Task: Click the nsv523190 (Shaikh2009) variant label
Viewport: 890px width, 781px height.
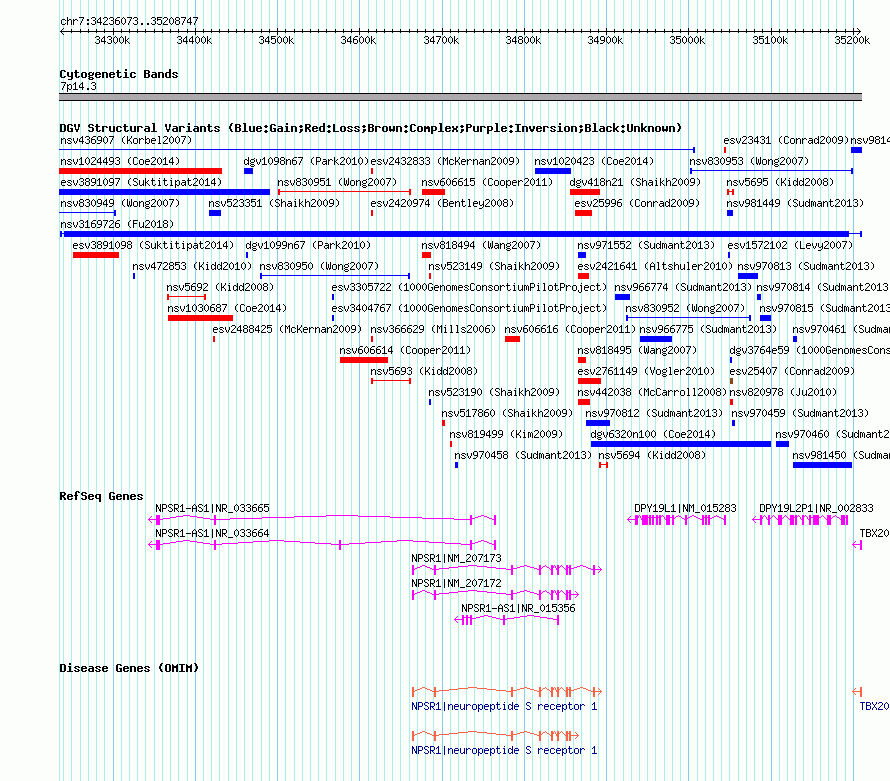Action: point(494,392)
